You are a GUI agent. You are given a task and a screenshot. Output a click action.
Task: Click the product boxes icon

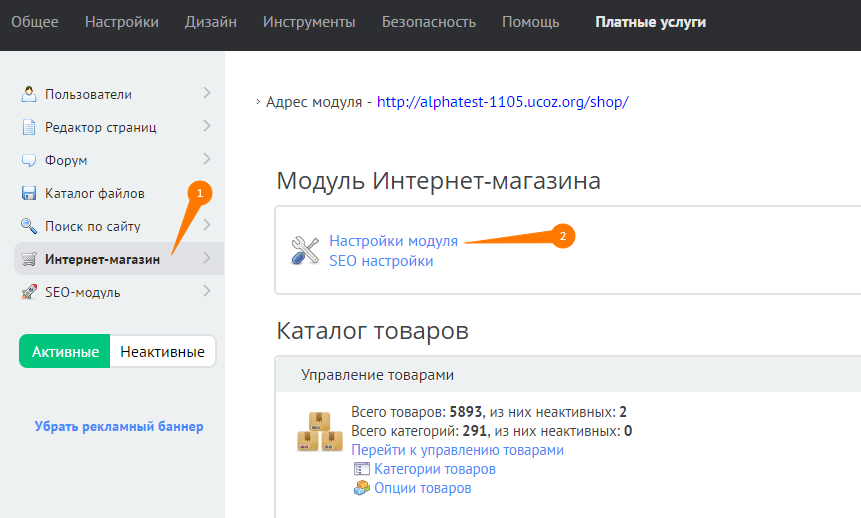[x=319, y=431]
